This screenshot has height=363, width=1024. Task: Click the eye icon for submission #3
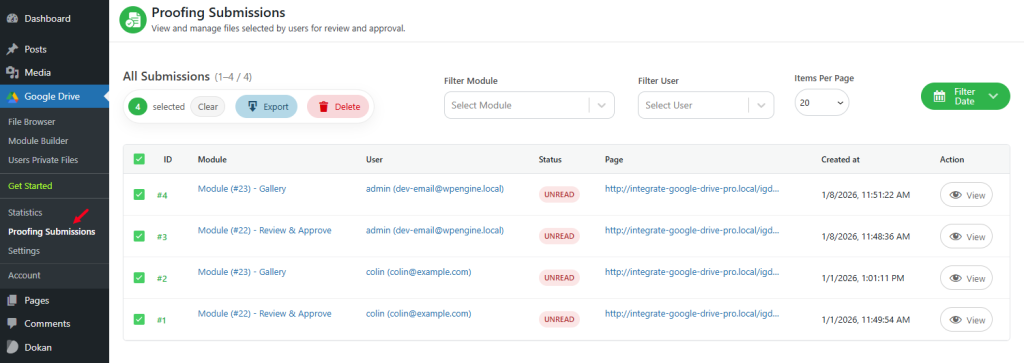[956, 236]
